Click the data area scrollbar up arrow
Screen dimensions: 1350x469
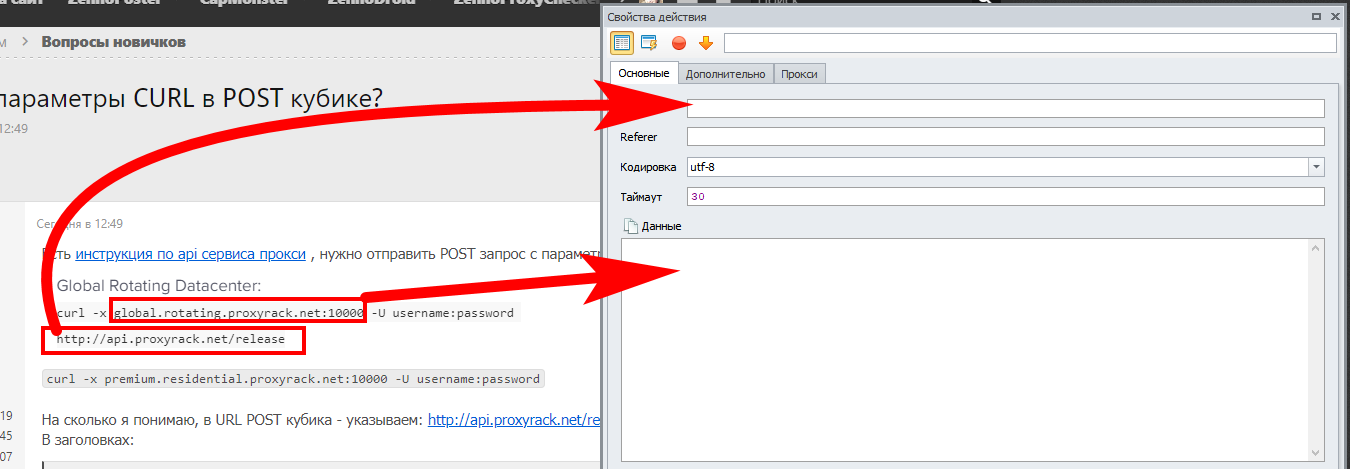(1317, 247)
